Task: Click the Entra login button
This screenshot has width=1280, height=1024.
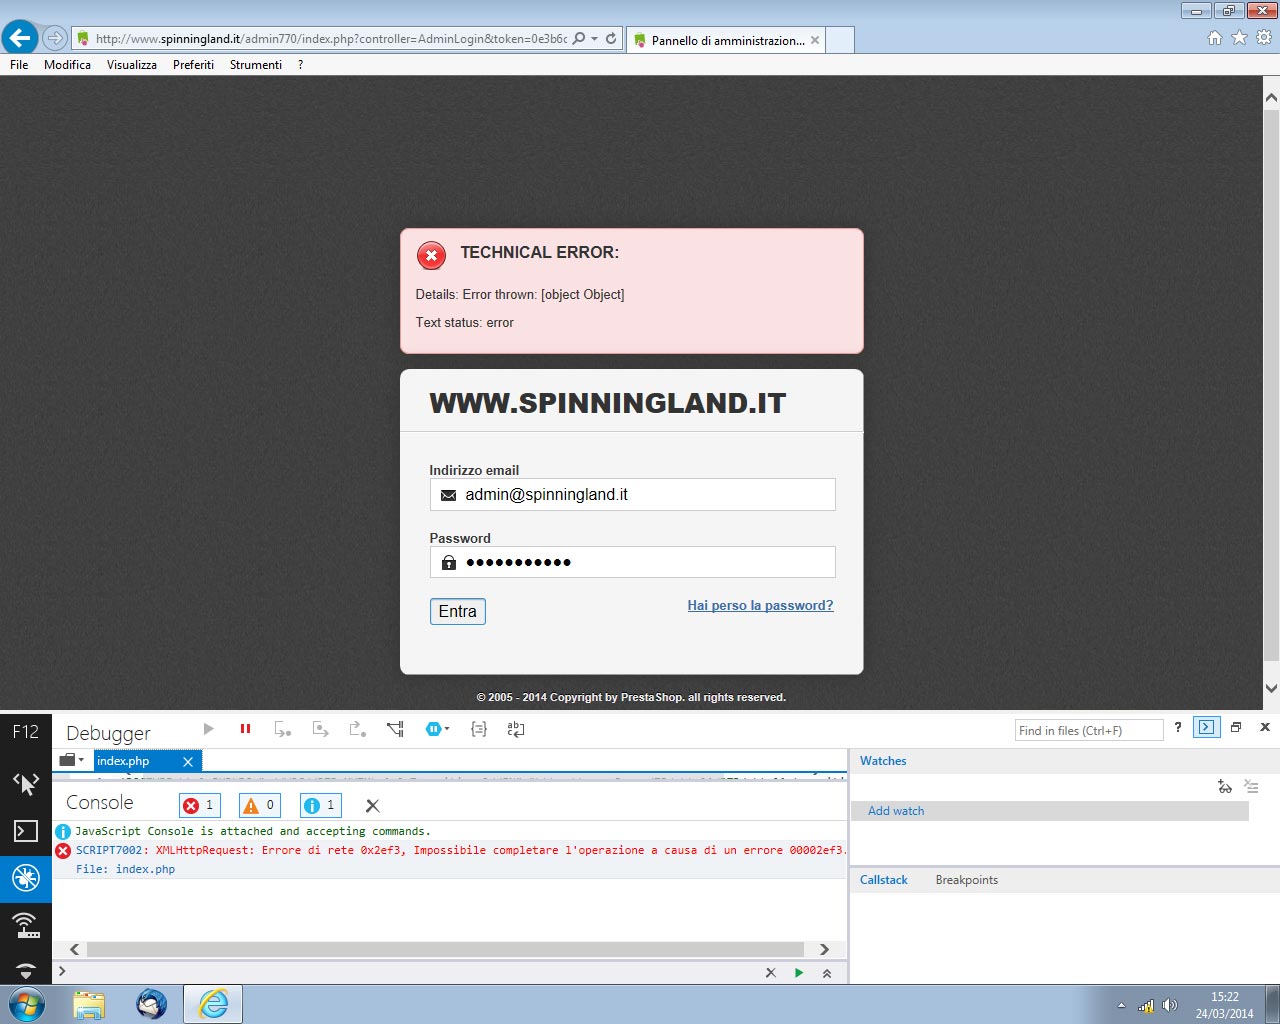Action: click(458, 611)
